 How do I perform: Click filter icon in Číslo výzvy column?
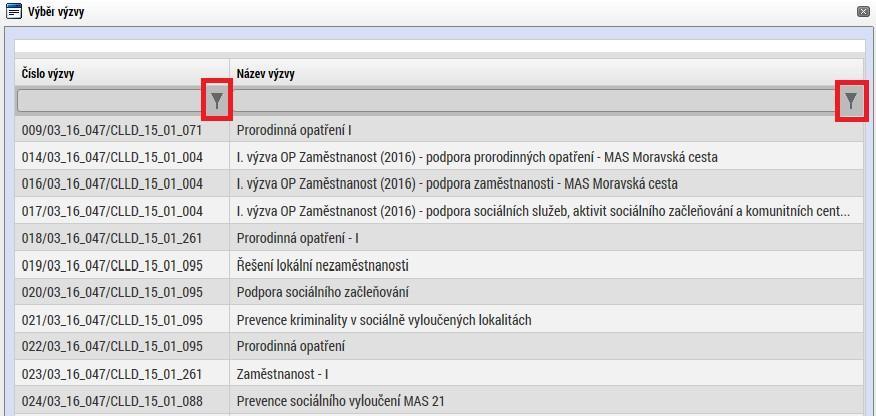pyautogui.click(x=217, y=101)
